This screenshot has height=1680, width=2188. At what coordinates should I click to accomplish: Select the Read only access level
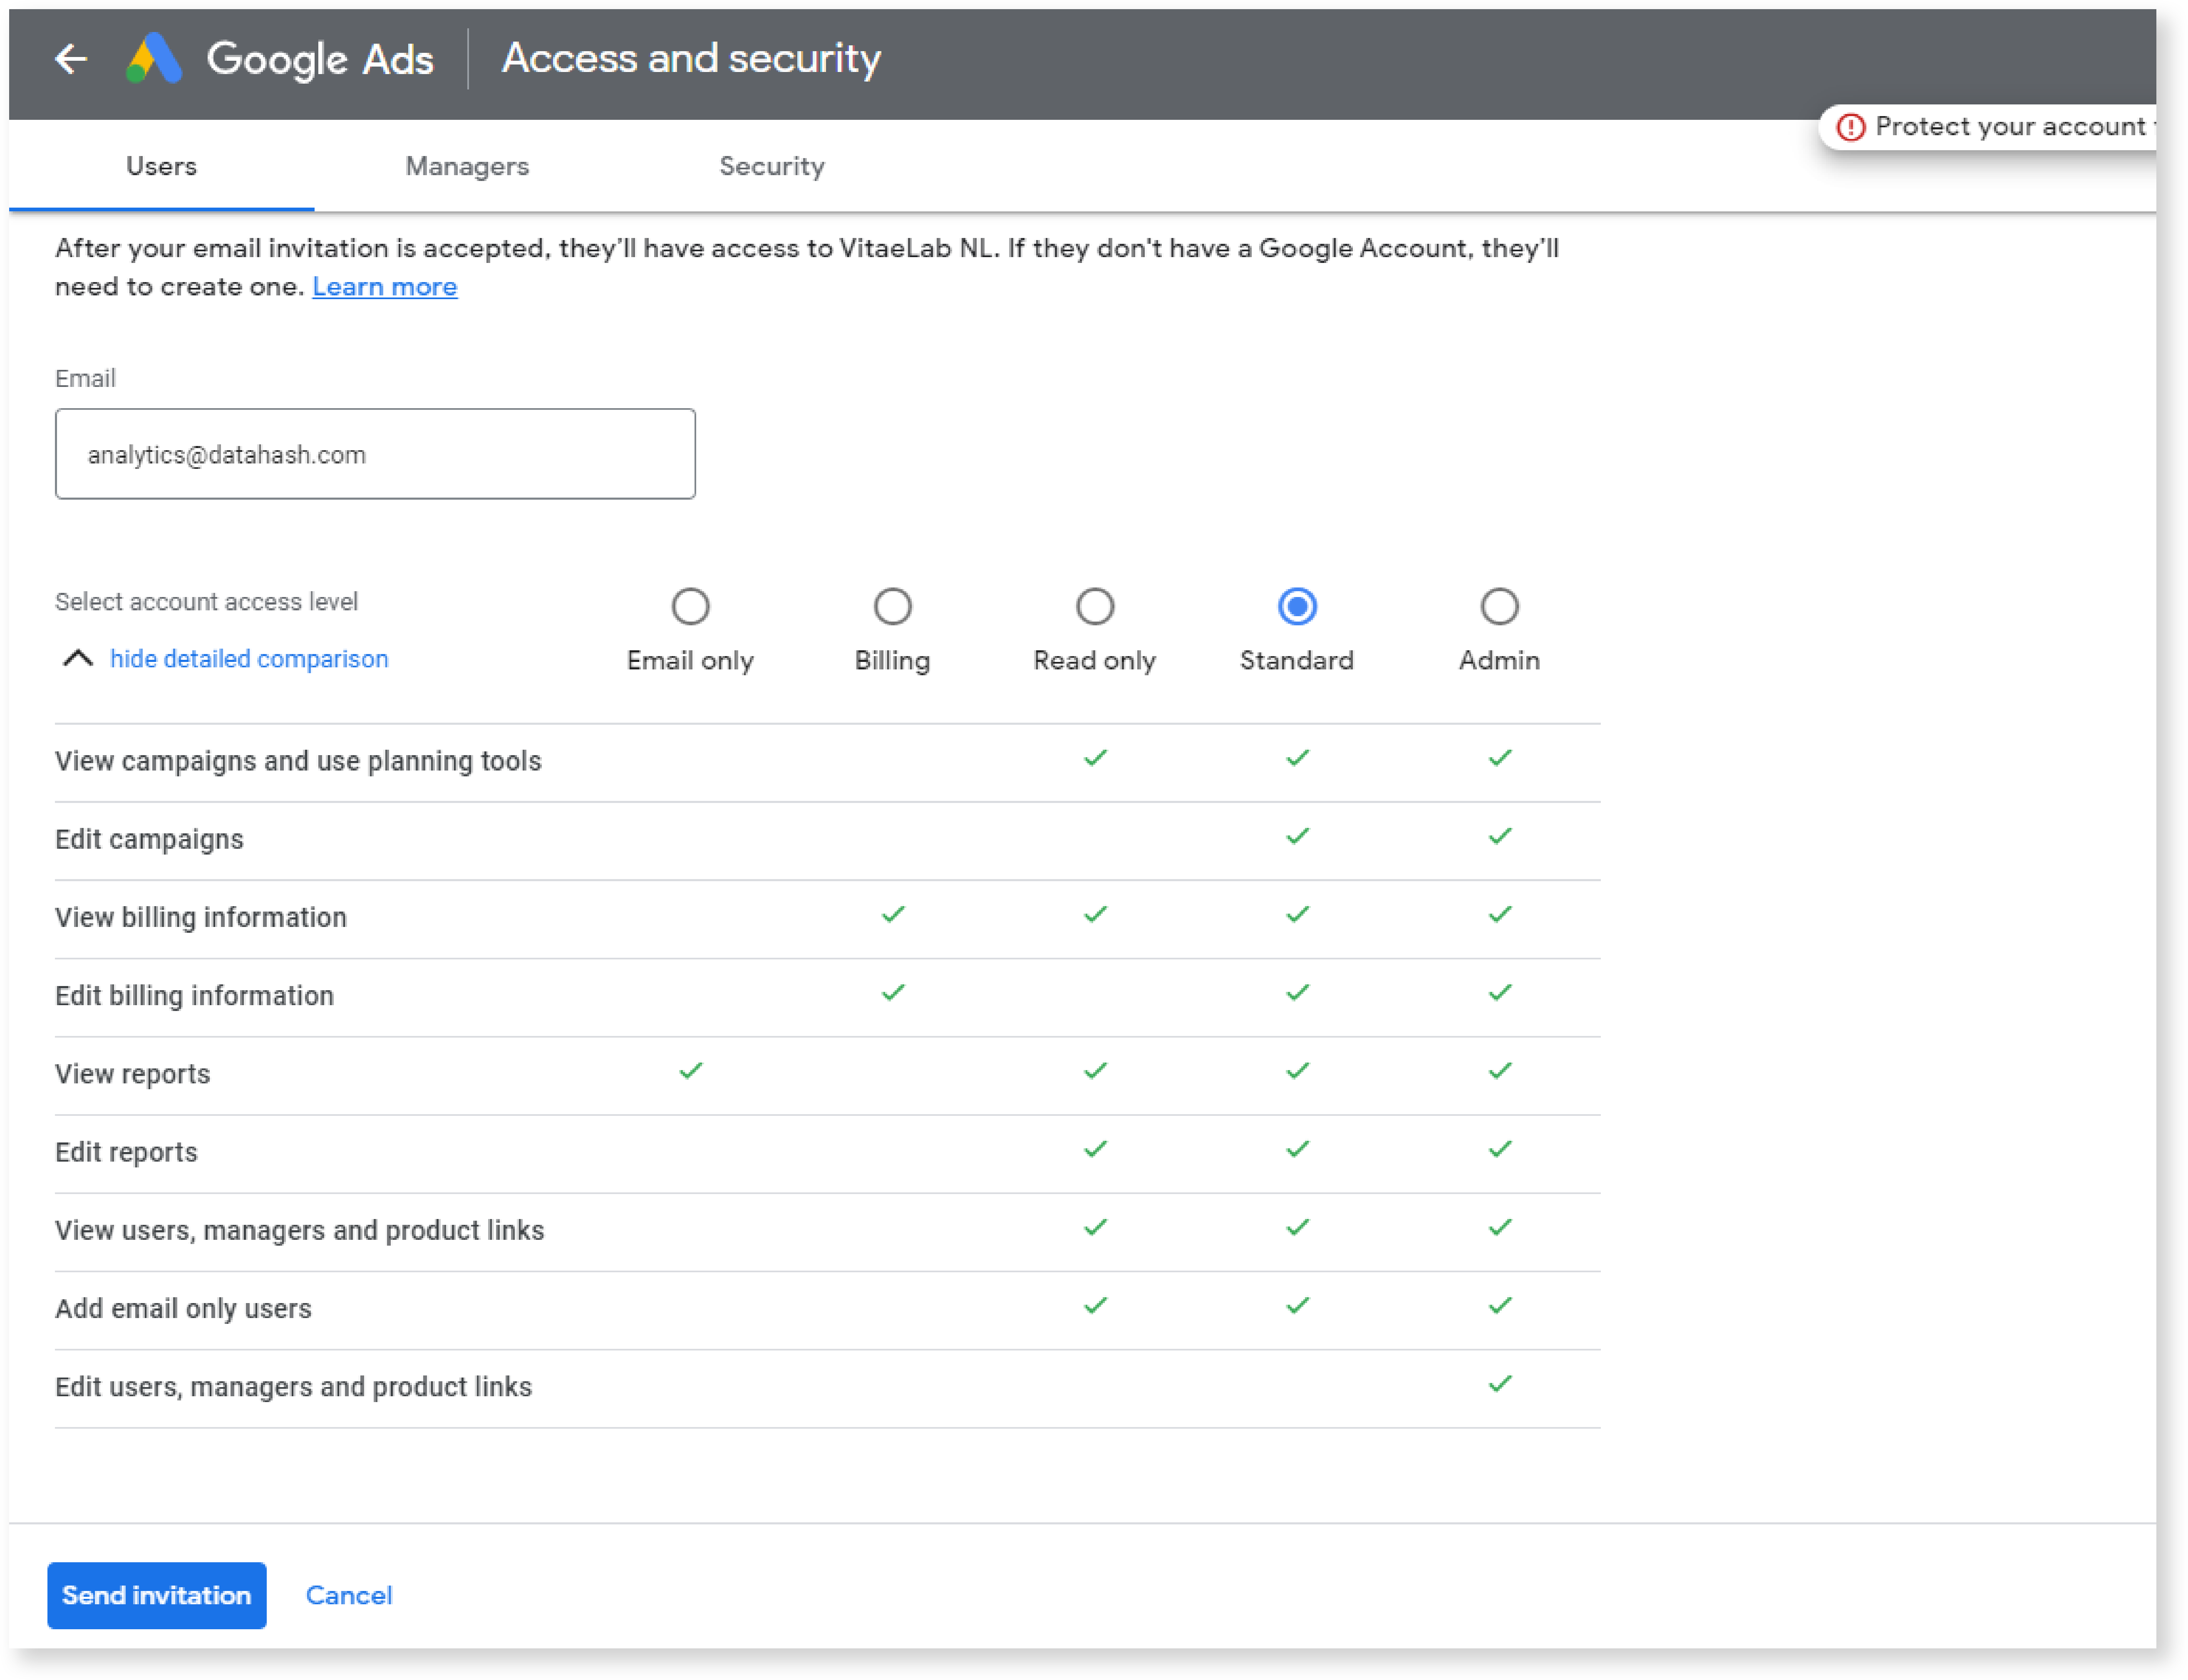point(1094,606)
